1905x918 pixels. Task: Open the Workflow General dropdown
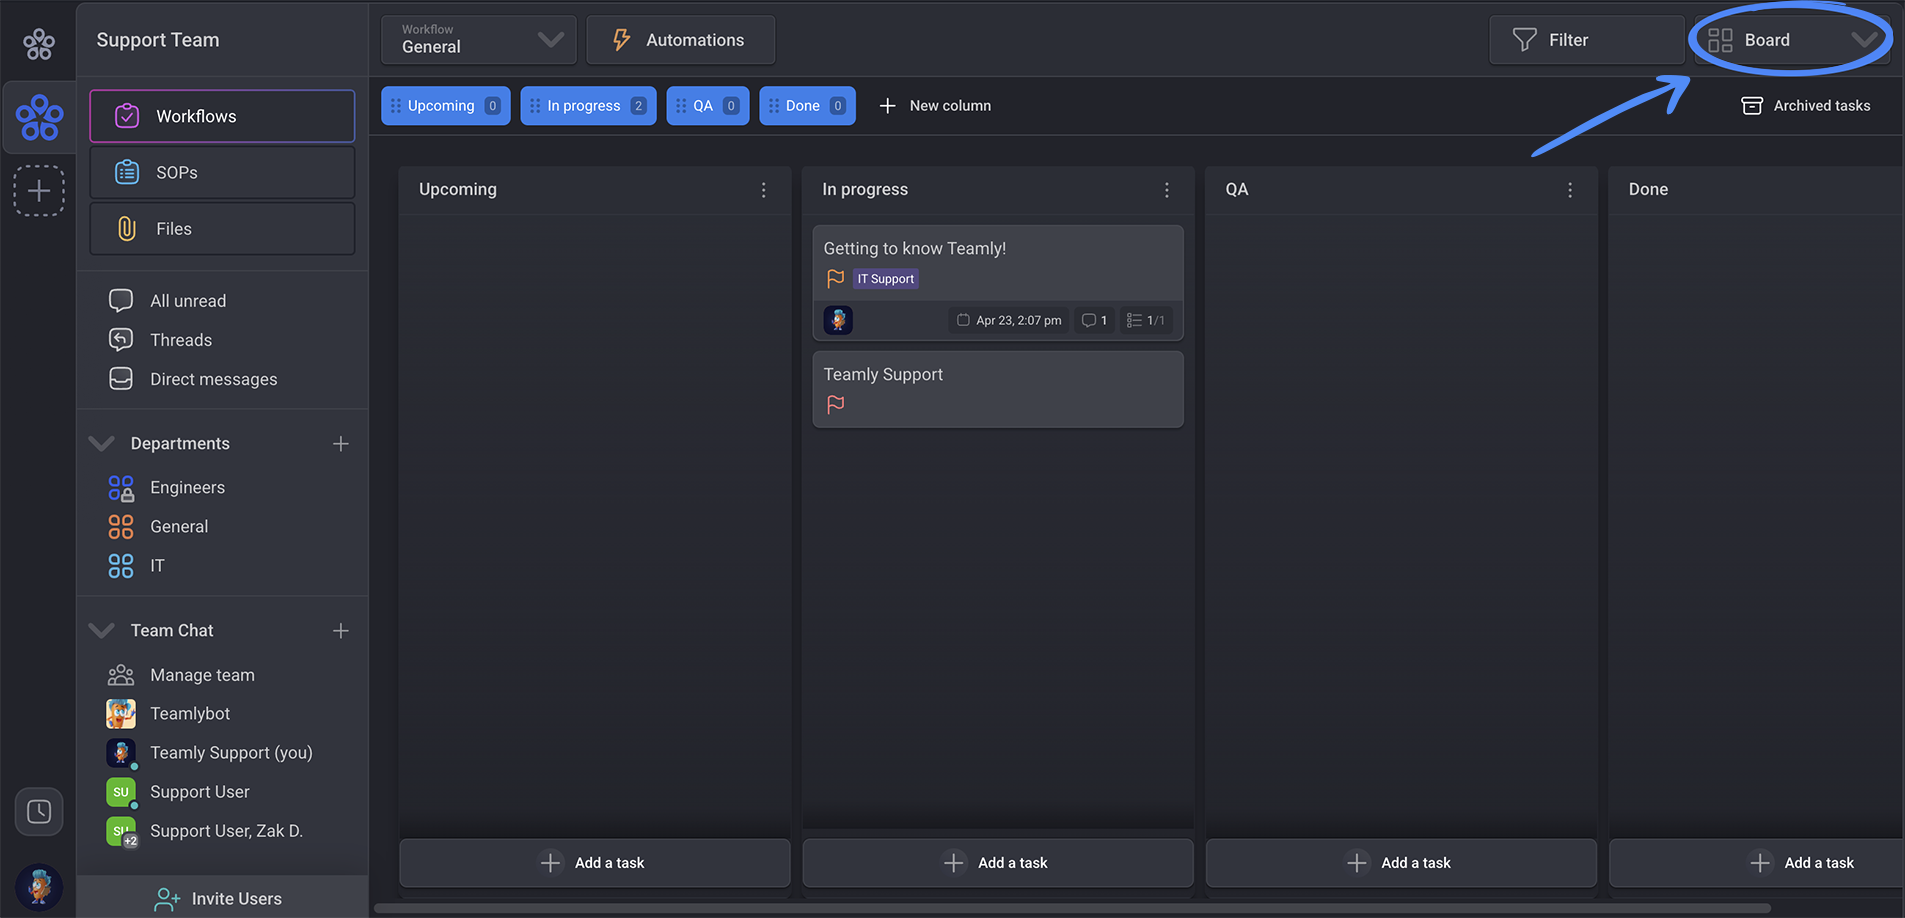click(x=479, y=40)
